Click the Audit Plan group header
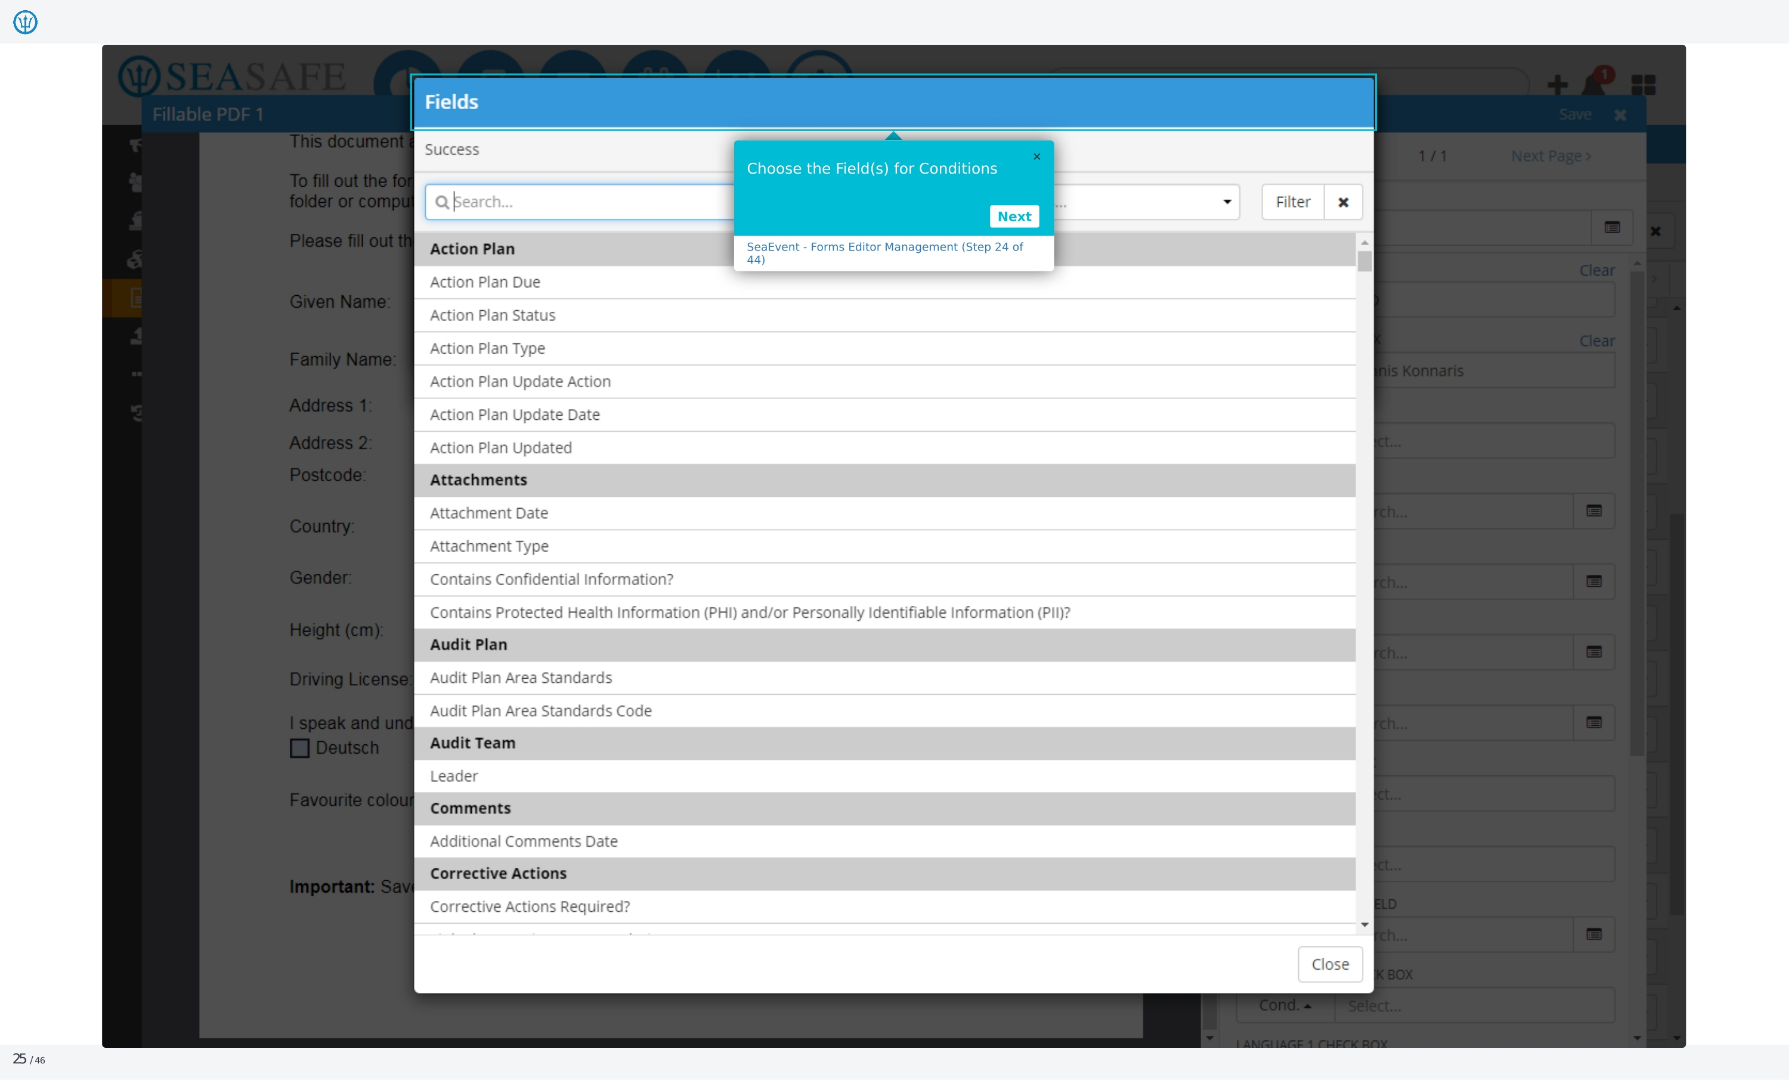Image resolution: width=1789 pixels, height=1080 pixels. (885, 644)
